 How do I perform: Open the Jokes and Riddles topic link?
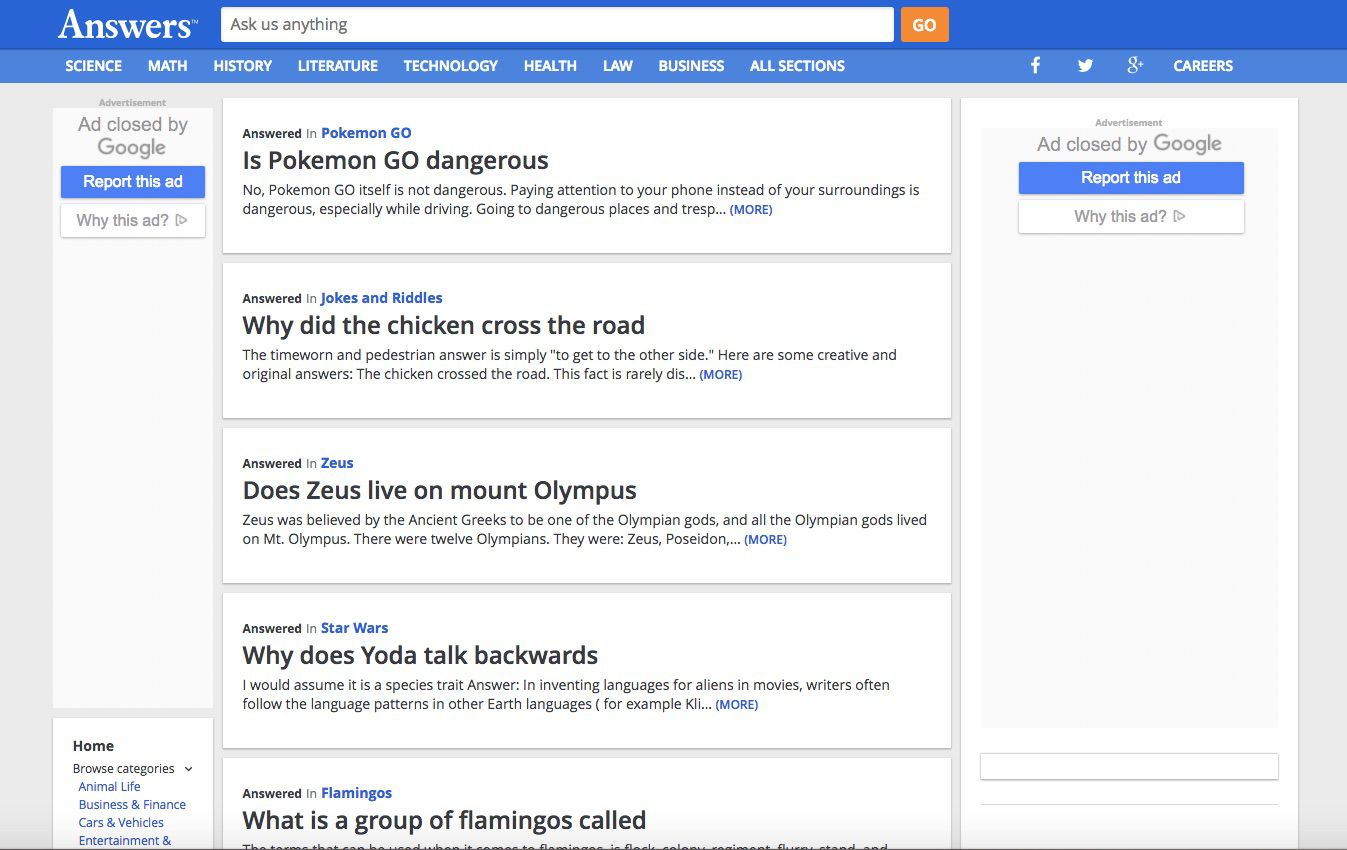click(382, 298)
